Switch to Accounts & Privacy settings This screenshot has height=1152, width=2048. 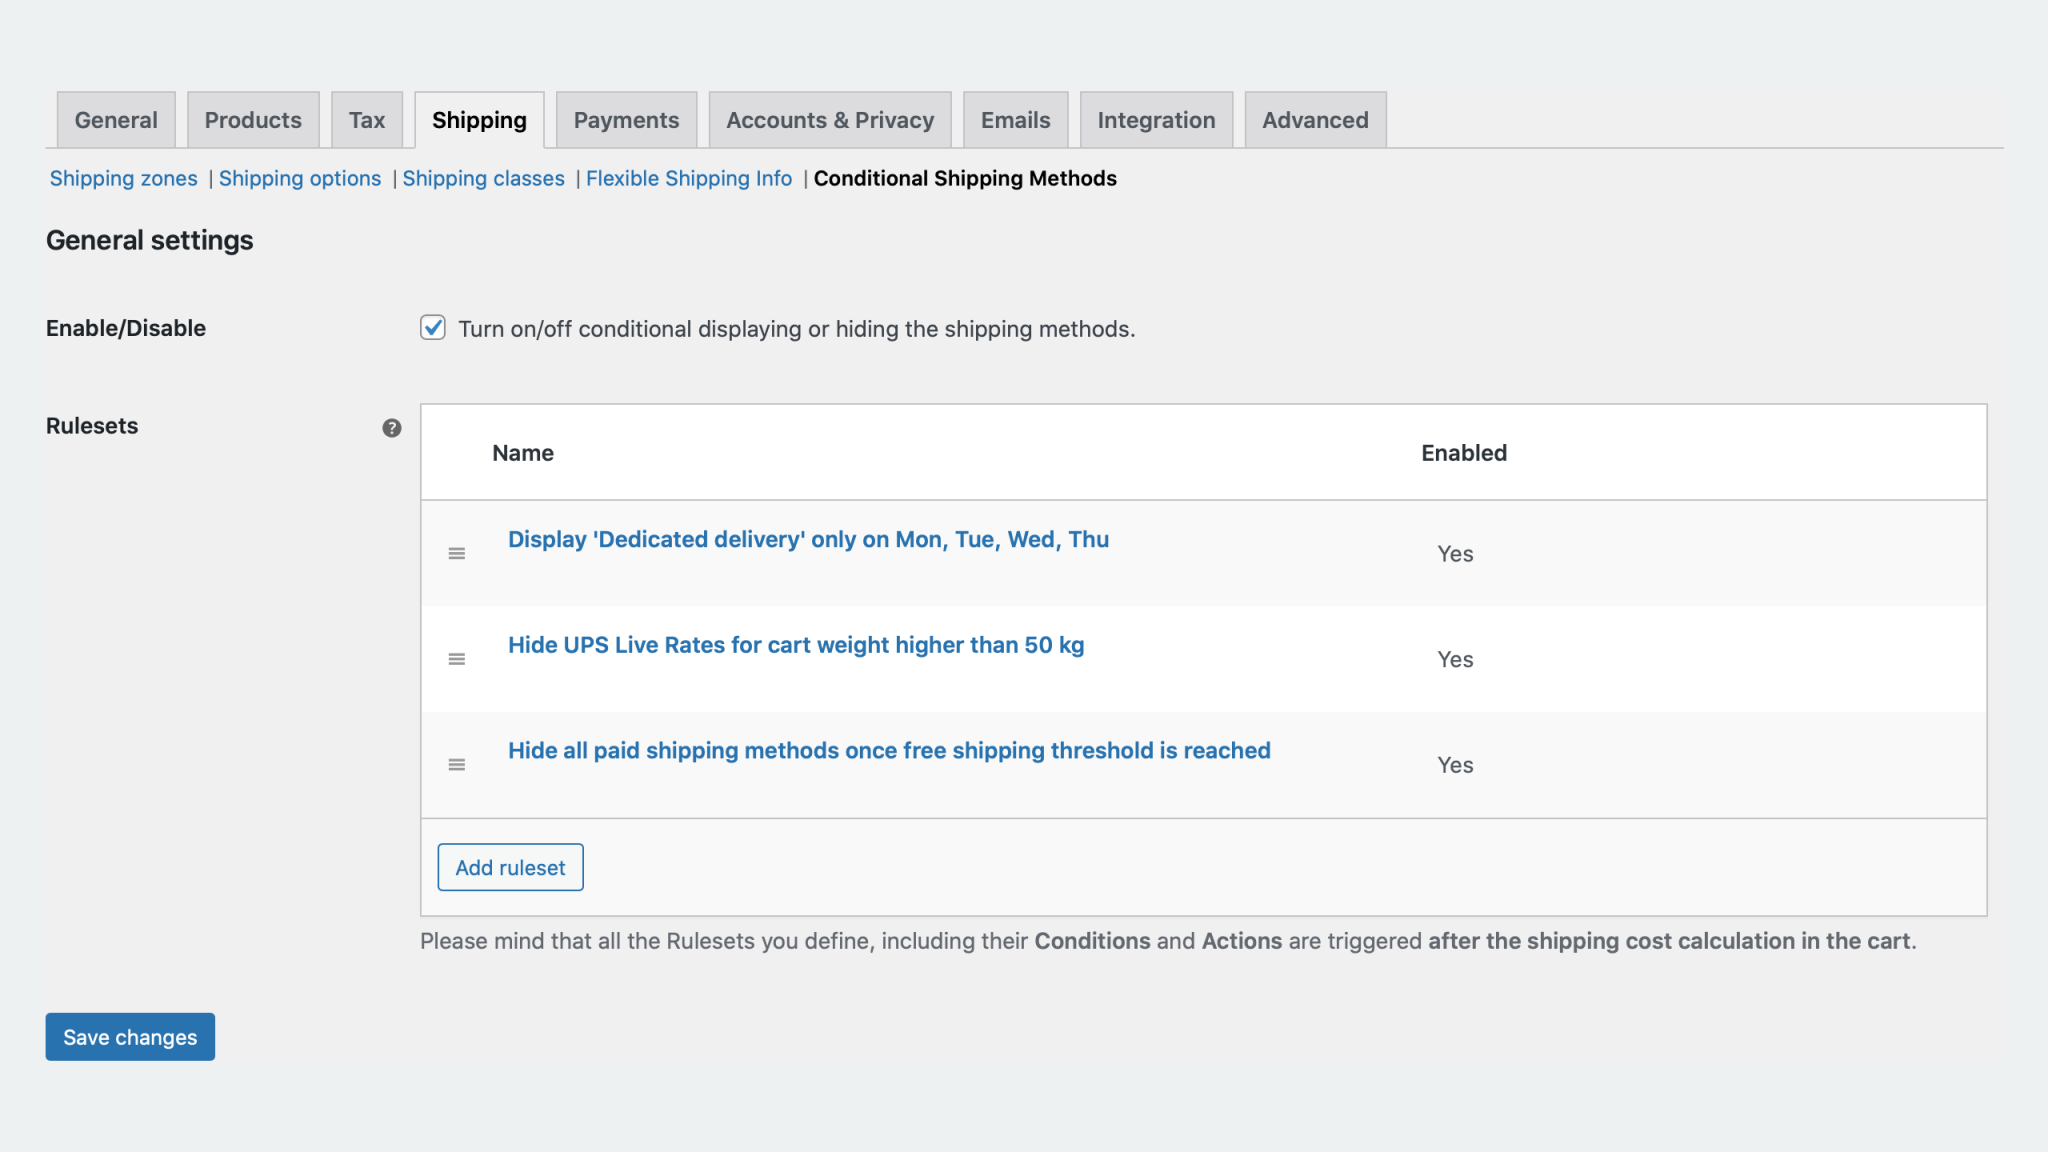(829, 119)
